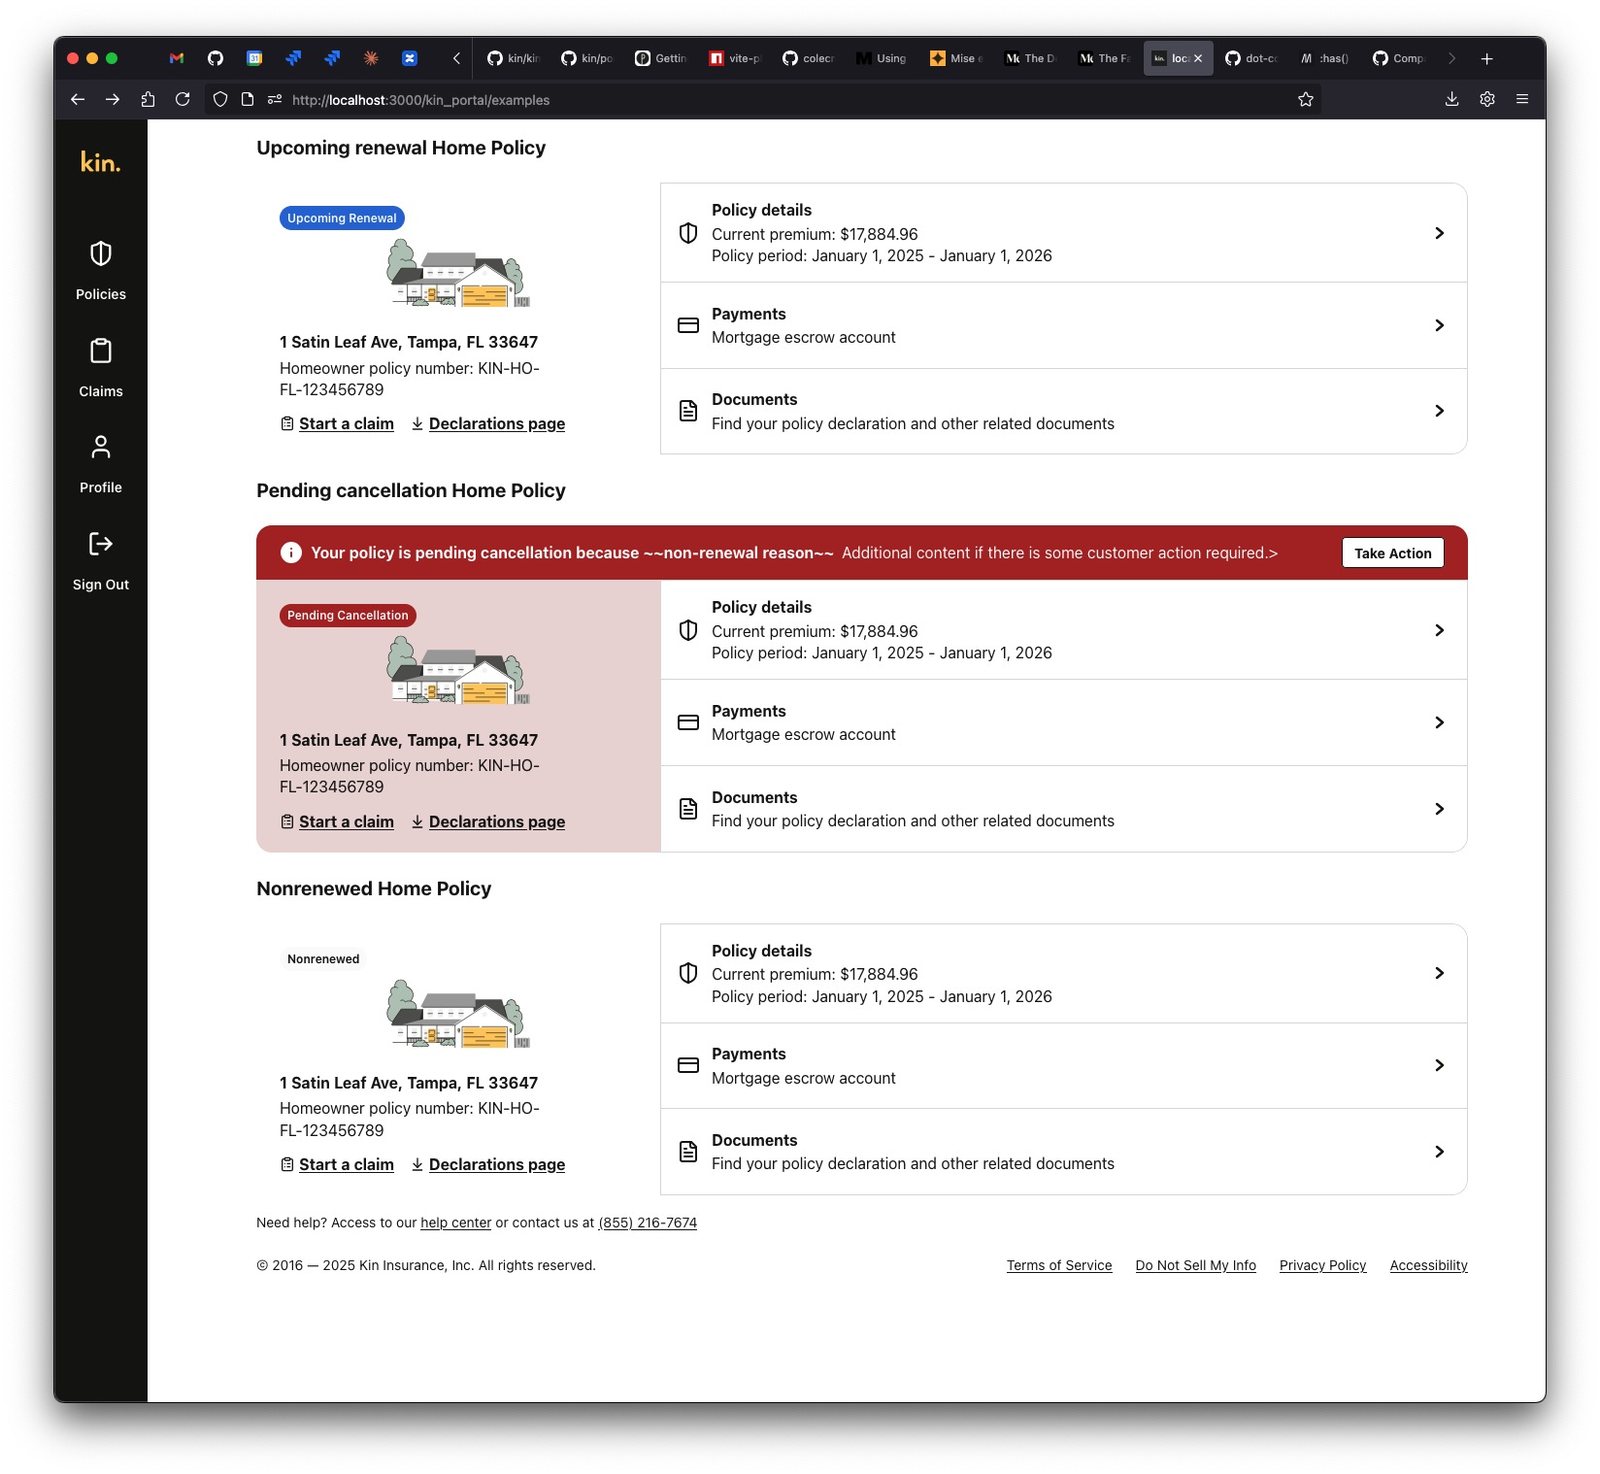Click the shield tracking protection icon
The height and width of the screenshot is (1474, 1600).
click(x=220, y=99)
